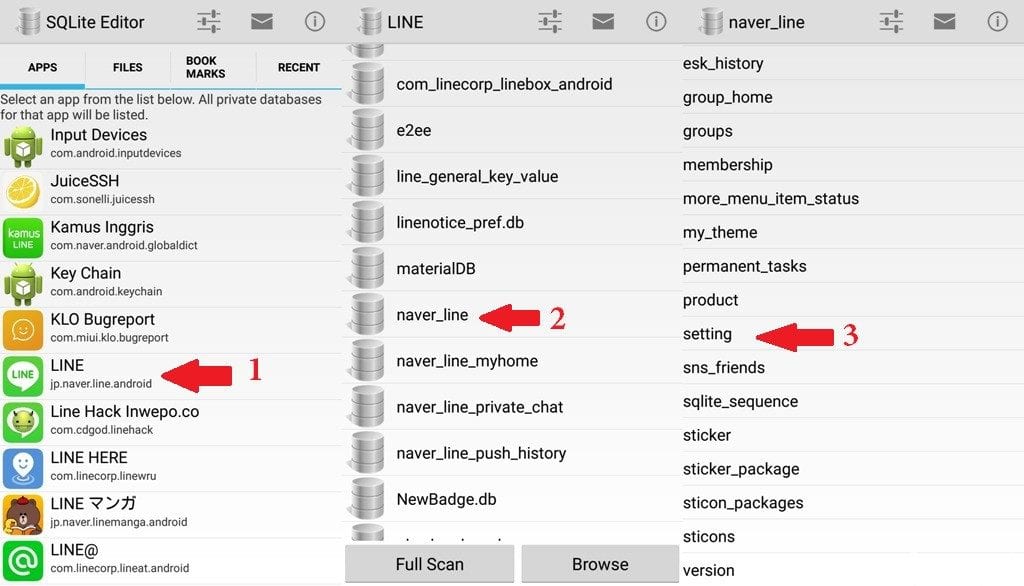Switch to the RECENT tab
This screenshot has width=1024, height=586.
coord(298,68)
